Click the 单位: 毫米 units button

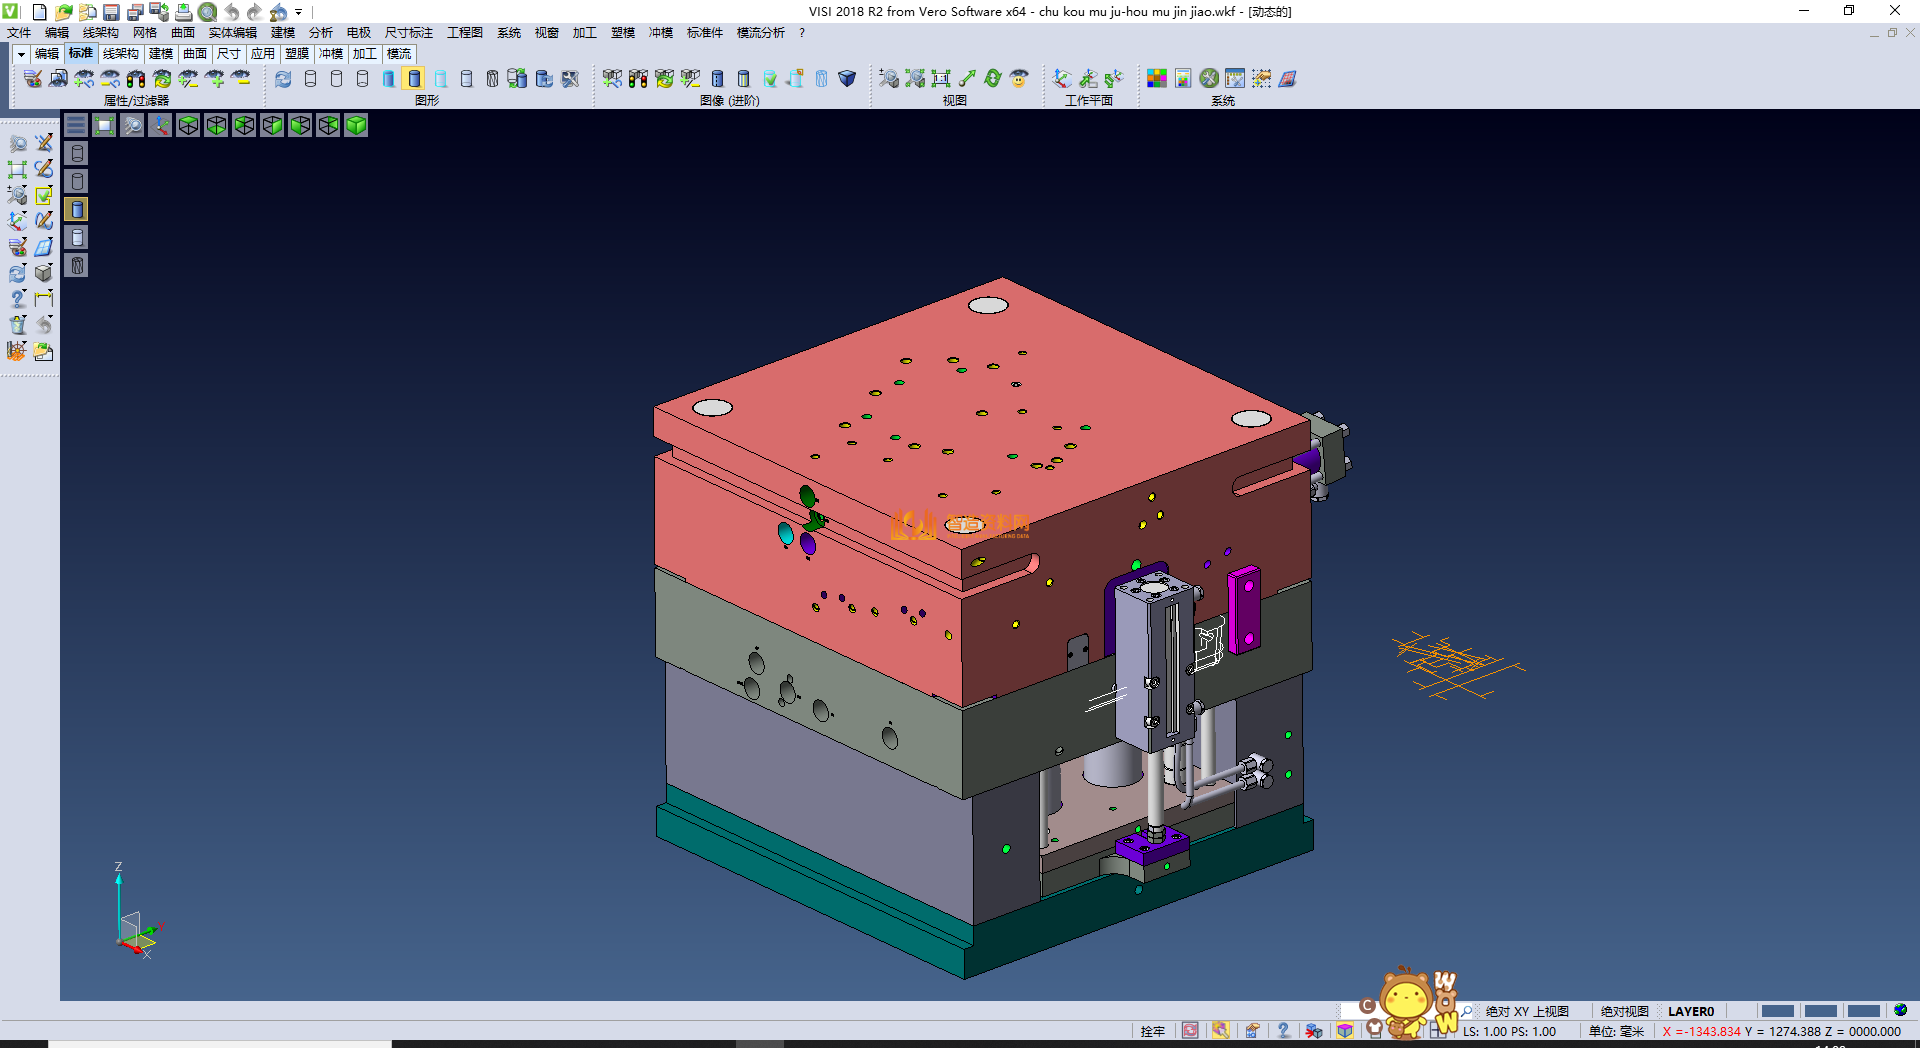coord(1616,1031)
